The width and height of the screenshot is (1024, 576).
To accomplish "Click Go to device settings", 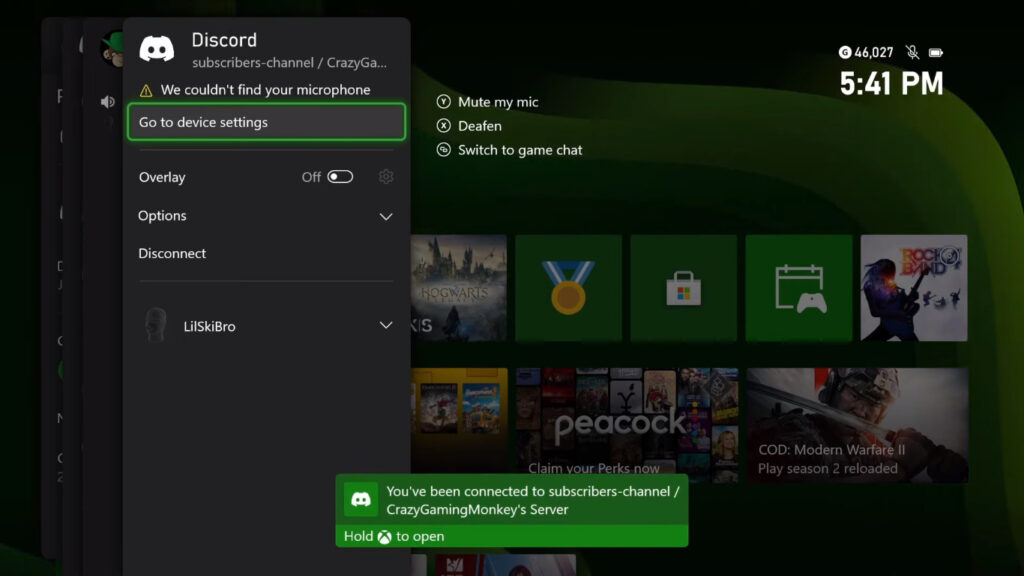I will [266, 122].
